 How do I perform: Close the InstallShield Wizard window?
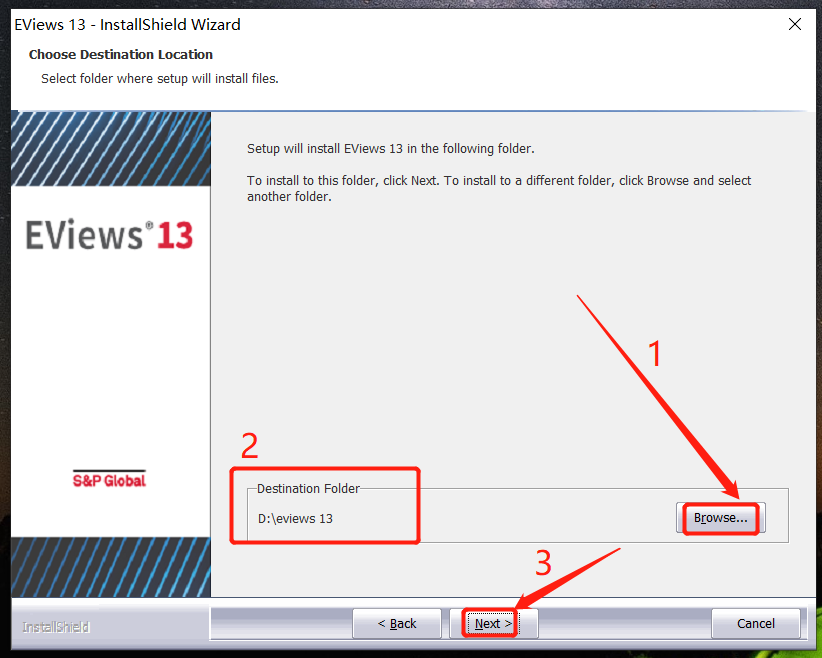(x=795, y=24)
